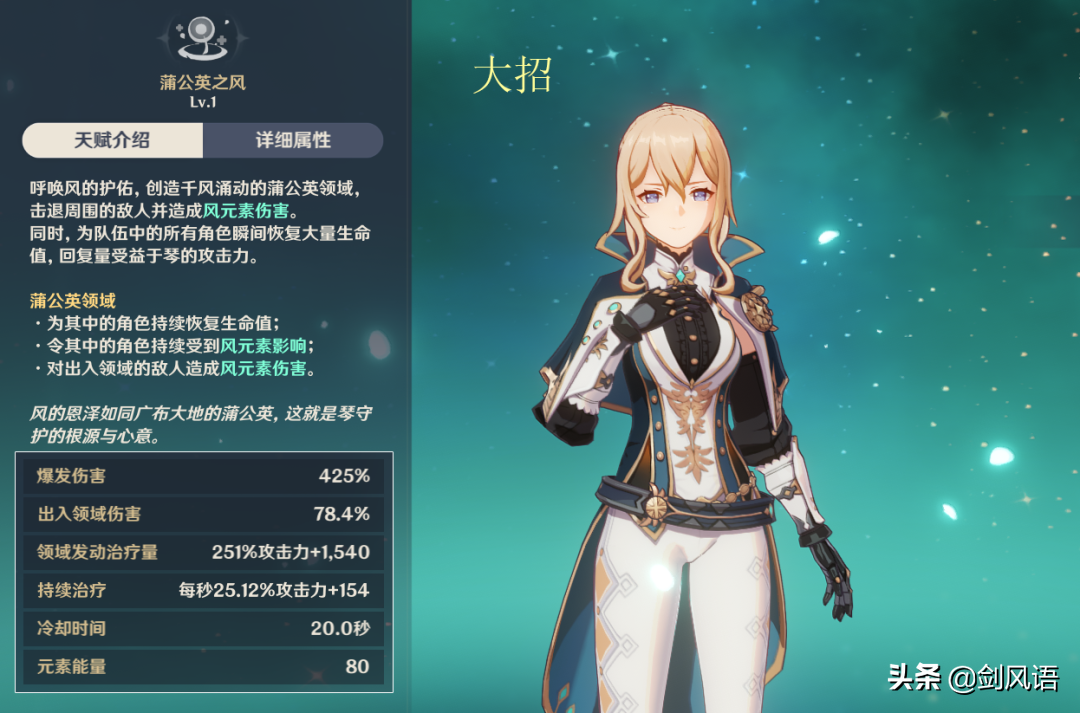Screen dimensions: 1080x713
Task: Click the 头条 @剑风语 watermark
Action: click(x=973, y=678)
